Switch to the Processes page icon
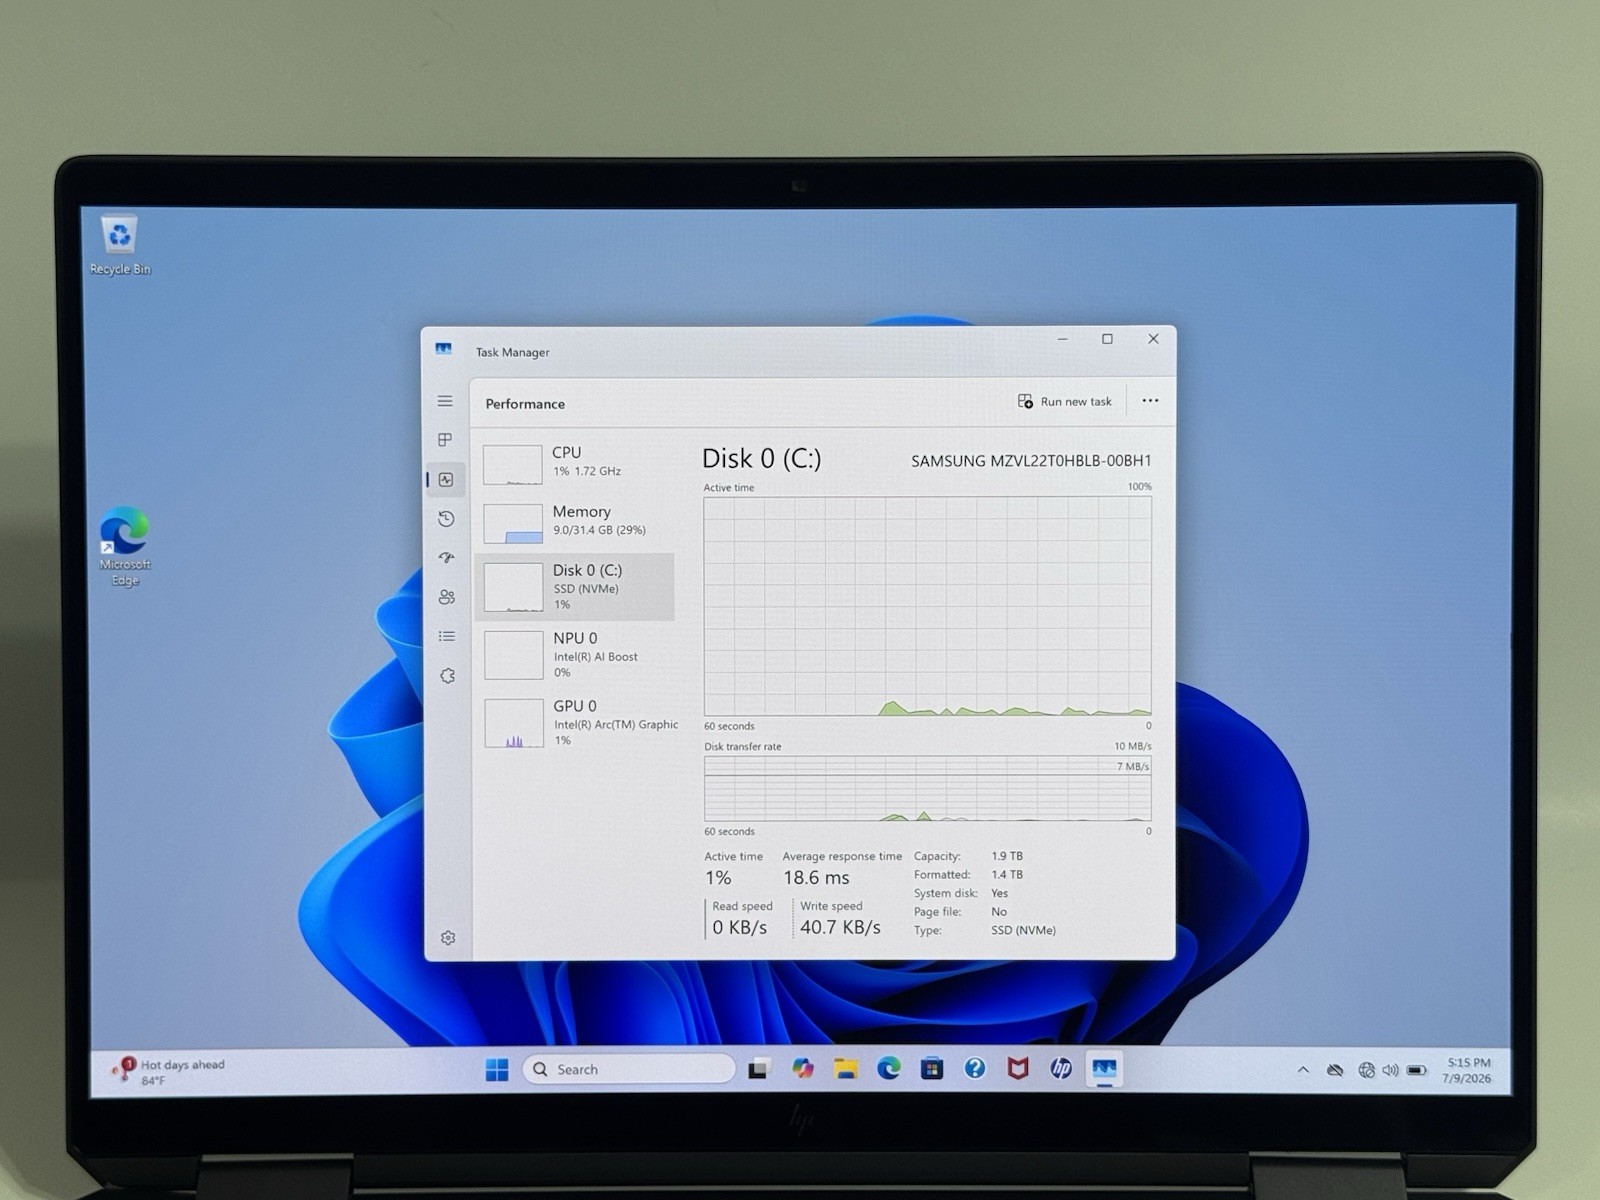The width and height of the screenshot is (1600, 1200). 445,440
